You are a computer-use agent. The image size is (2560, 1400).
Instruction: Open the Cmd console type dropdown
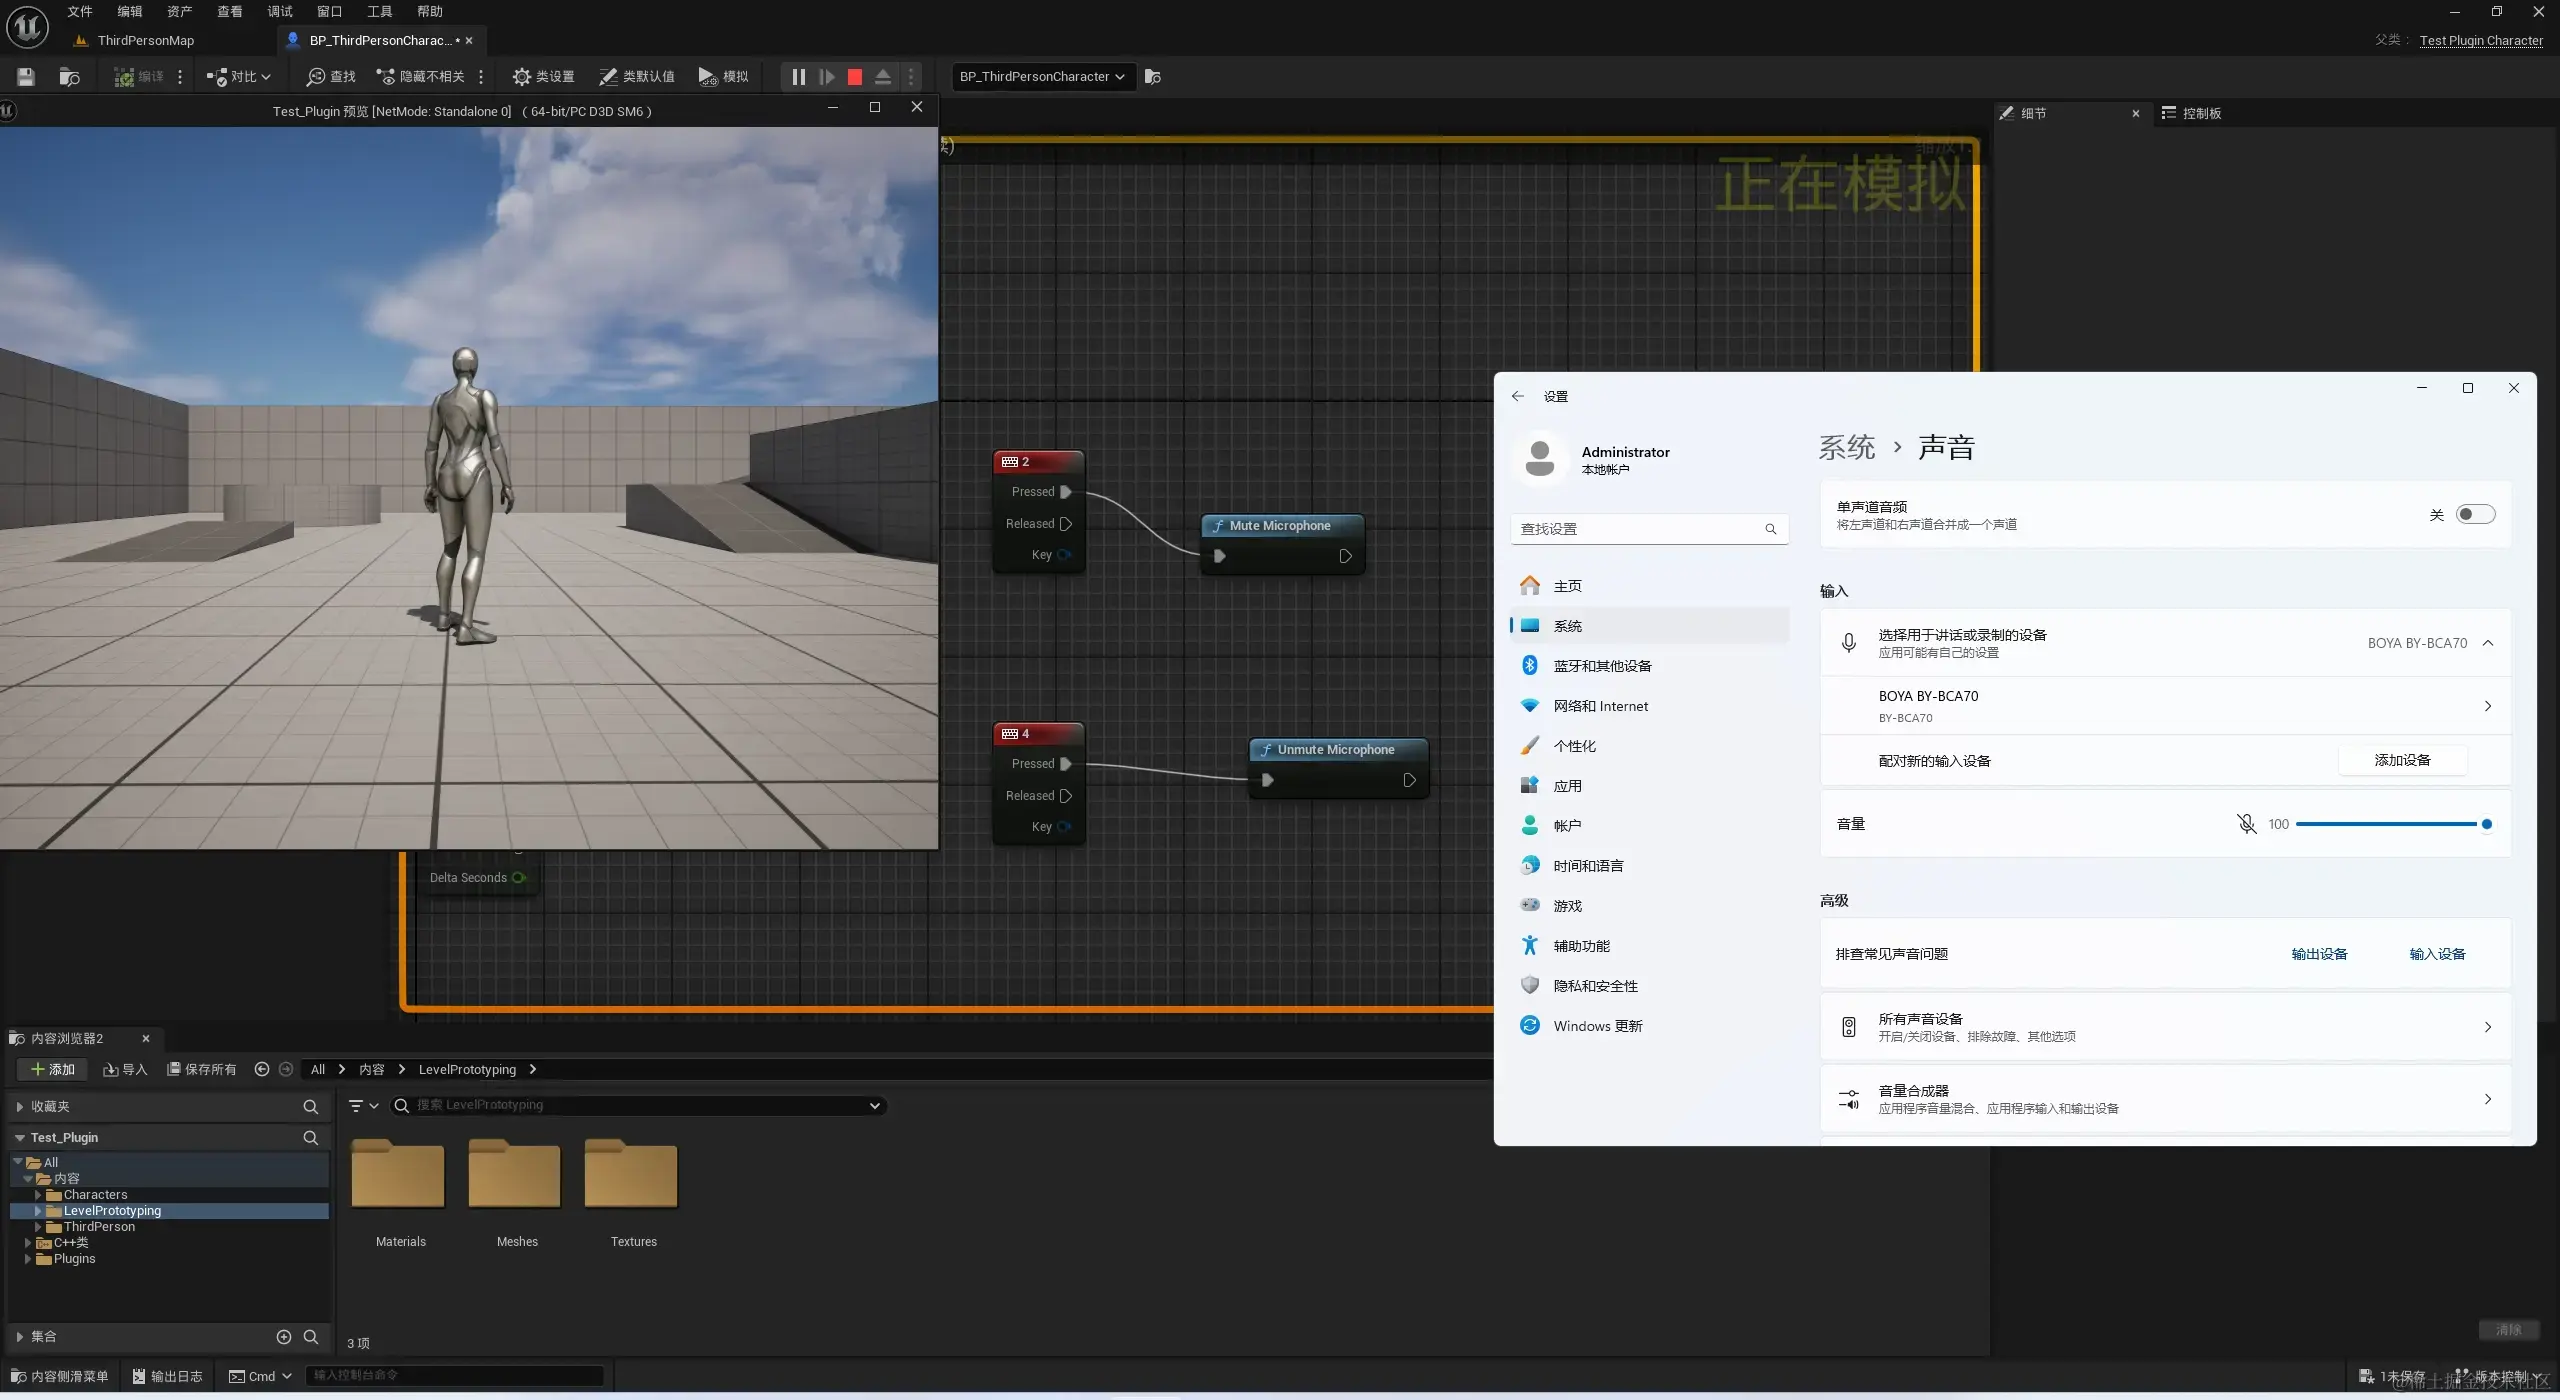click(x=260, y=1377)
